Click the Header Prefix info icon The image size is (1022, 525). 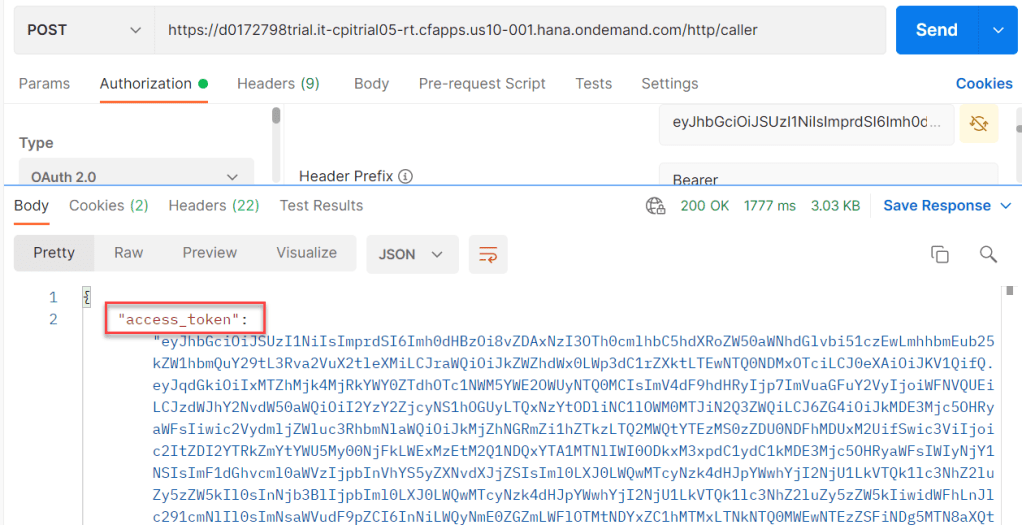[405, 176]
